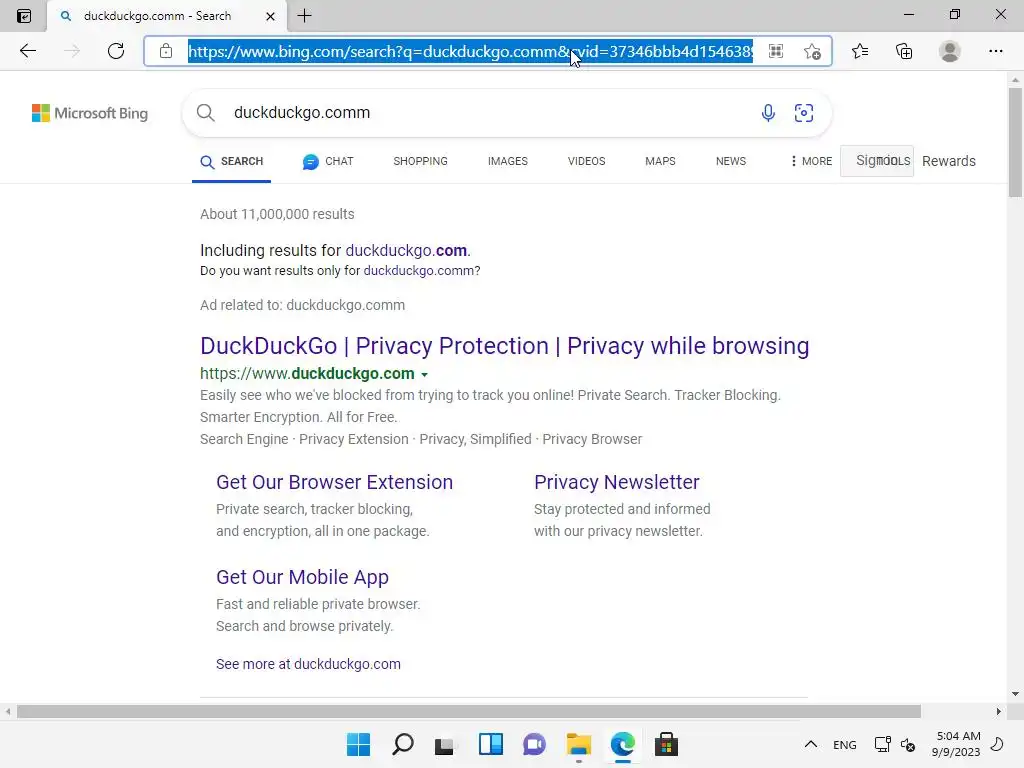The image size is (1024, 768).
Task: Switch to the CHAT tab
Action: [328, 161]
